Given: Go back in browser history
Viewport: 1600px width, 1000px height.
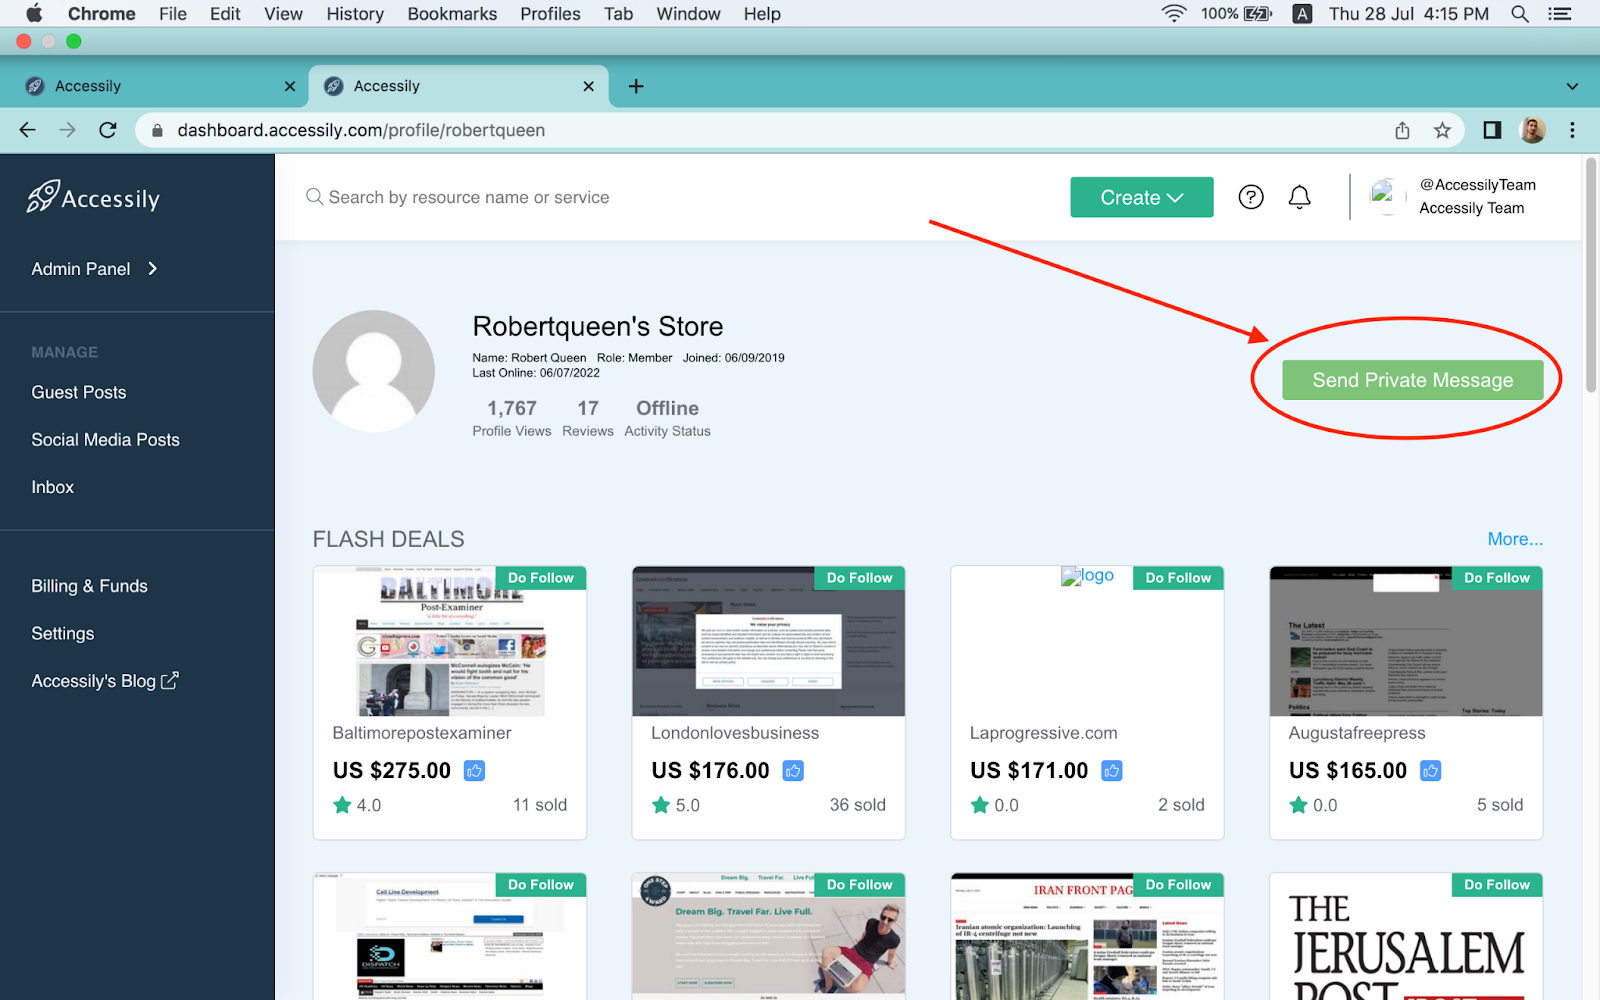Looking at the screenshot, I should (x=28, y=130).
